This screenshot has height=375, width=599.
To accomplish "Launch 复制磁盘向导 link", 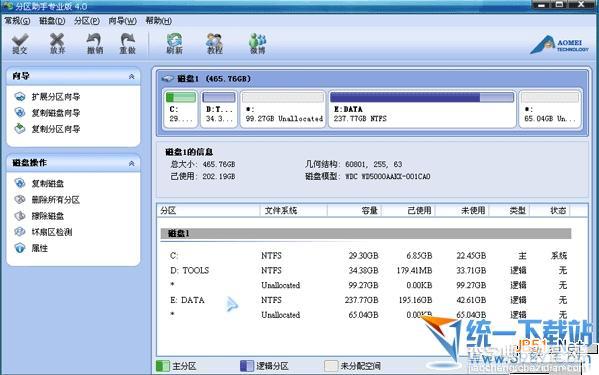I will tap(56, 113).
